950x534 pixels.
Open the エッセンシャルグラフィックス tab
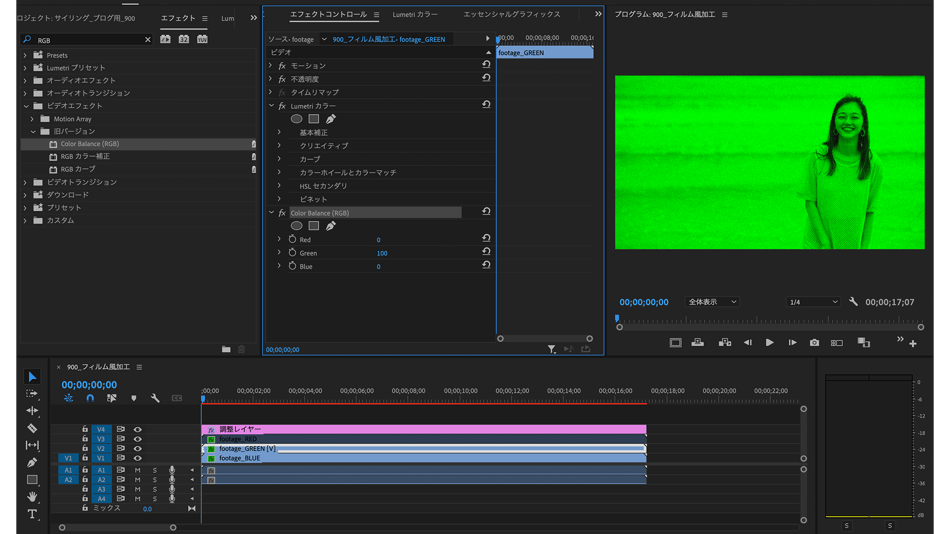tap(512, 15)
